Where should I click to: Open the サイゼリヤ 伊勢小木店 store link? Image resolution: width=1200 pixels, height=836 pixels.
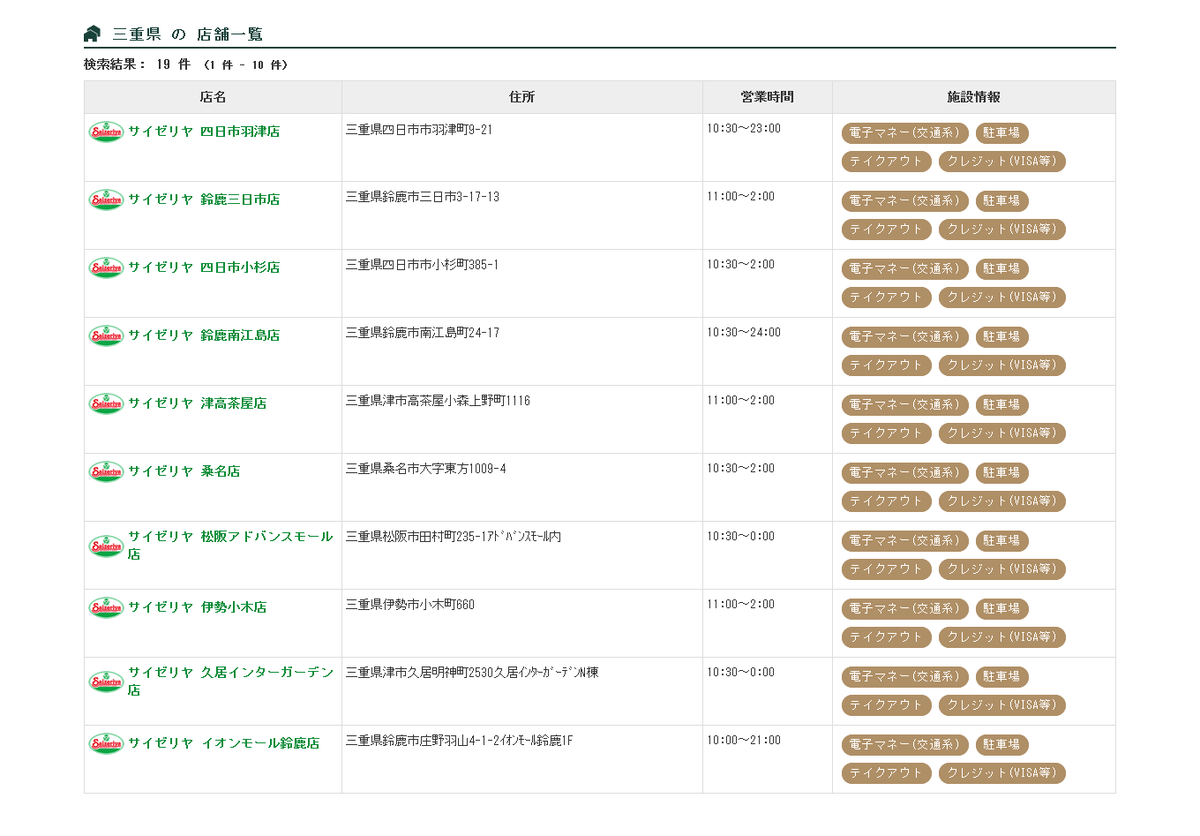pos(197,607)
